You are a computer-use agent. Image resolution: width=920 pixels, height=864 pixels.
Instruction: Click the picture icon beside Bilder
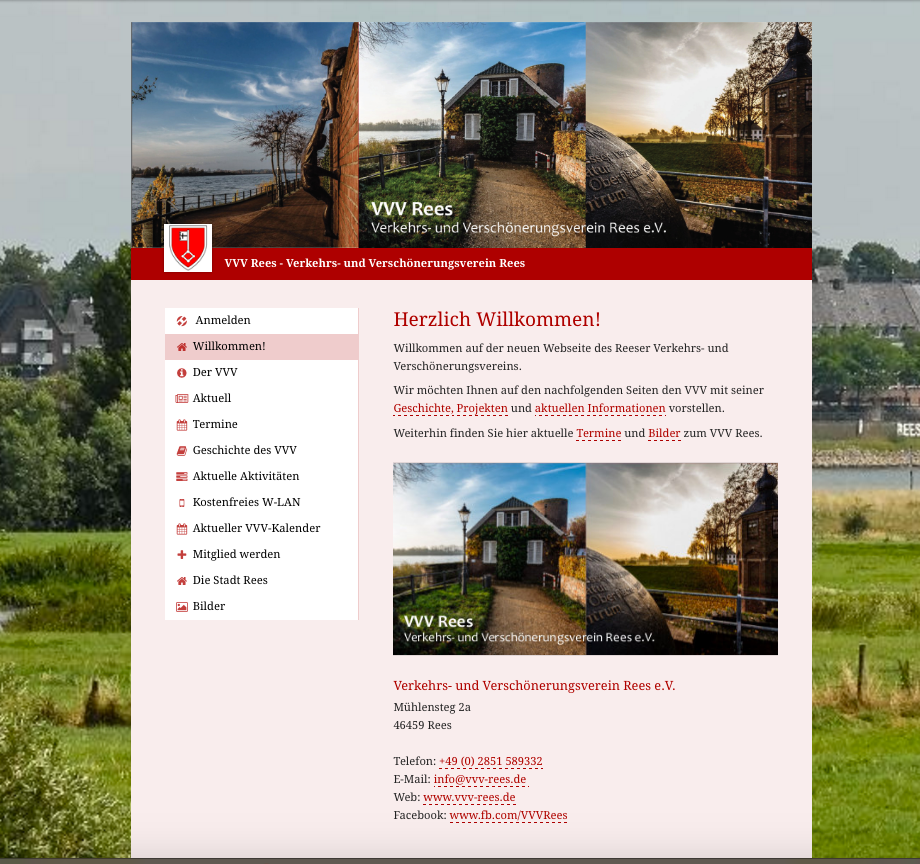pyautogui.click(x=182, y=607)
